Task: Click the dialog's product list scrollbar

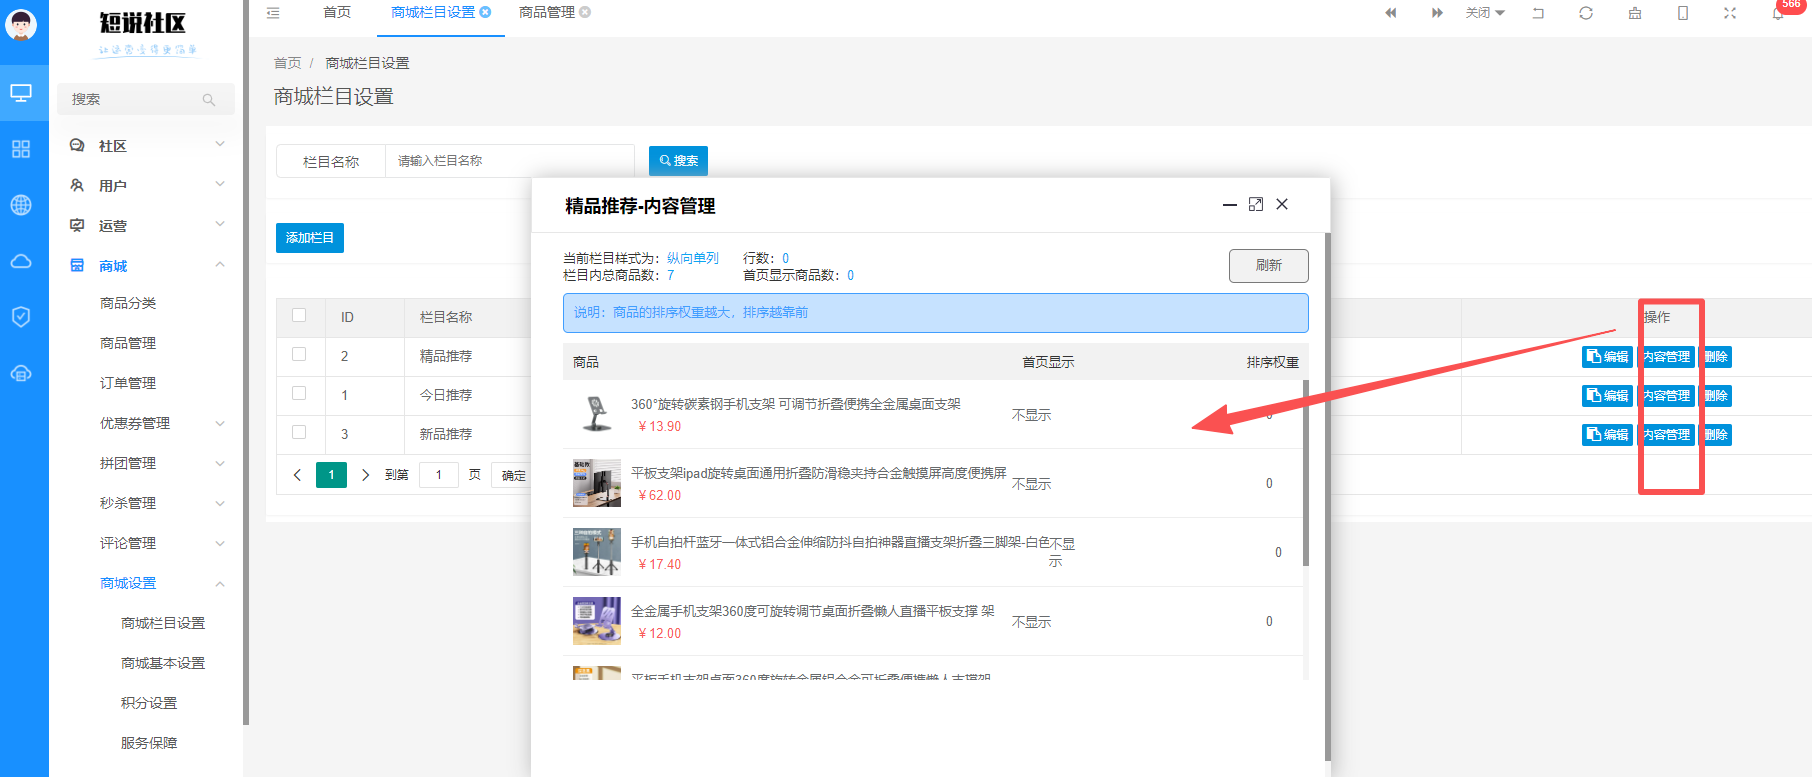Action: tap(1305, 473)
